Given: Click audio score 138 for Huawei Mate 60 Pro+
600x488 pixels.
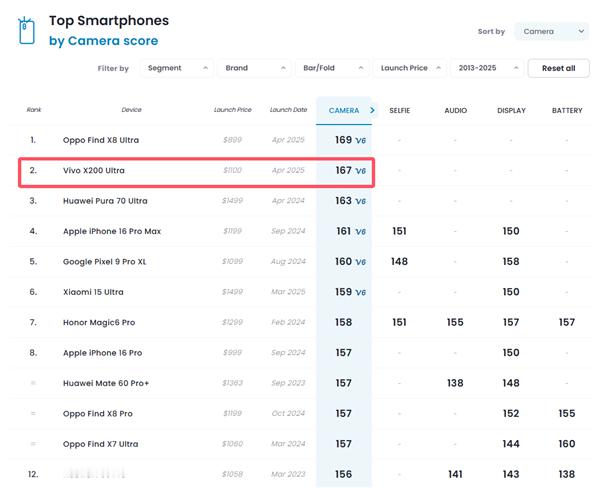Looking at the screenshot, I should point(455,383).
